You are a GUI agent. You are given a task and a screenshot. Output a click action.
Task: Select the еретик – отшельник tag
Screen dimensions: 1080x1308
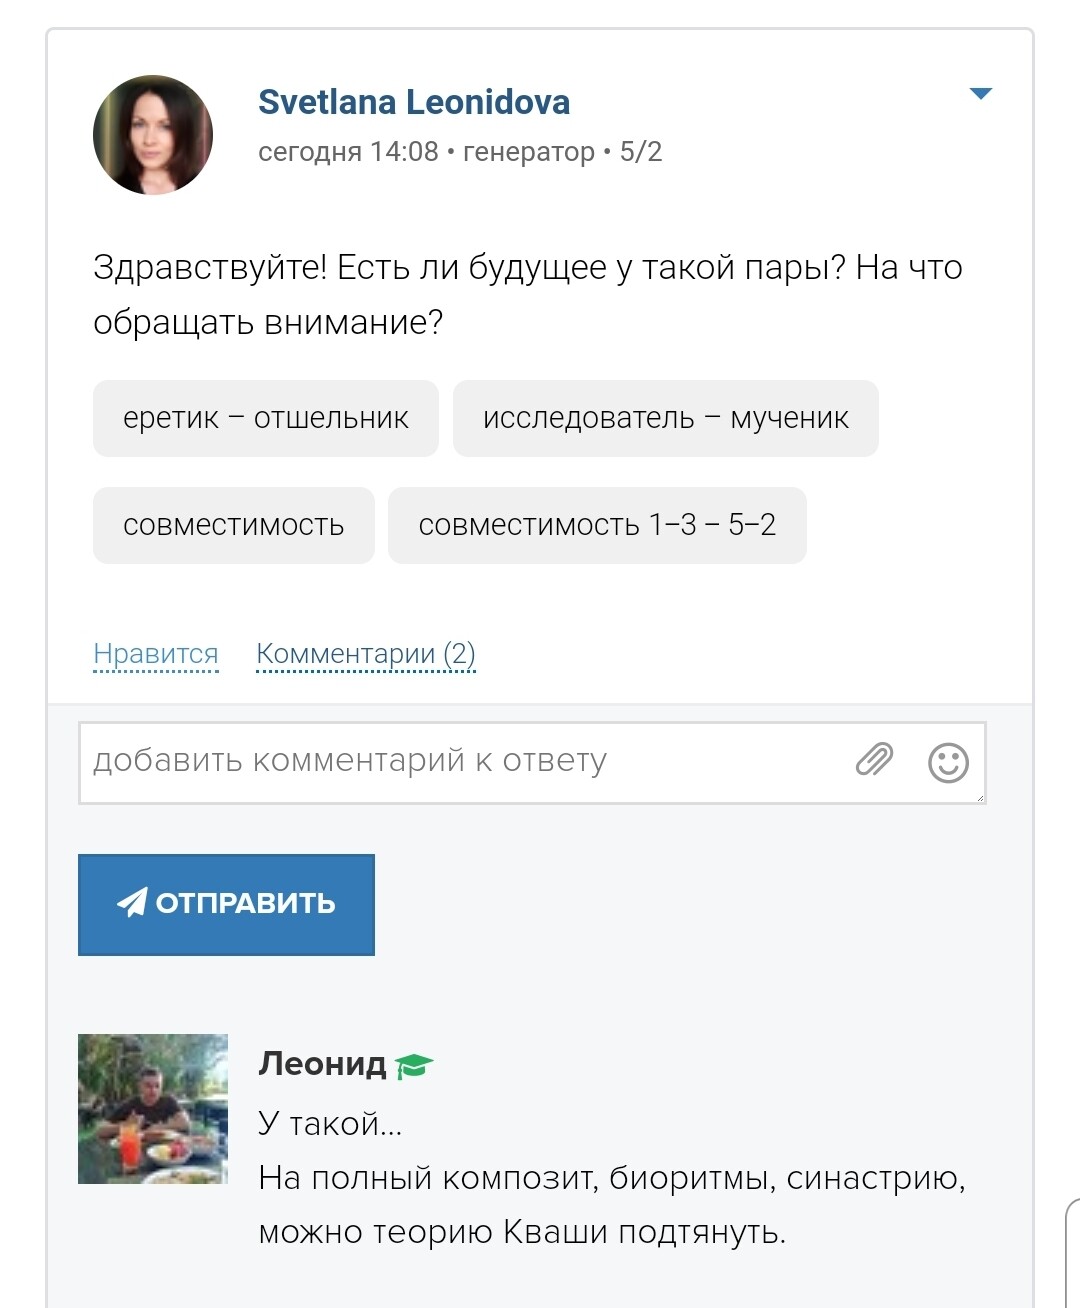(266, 418)
